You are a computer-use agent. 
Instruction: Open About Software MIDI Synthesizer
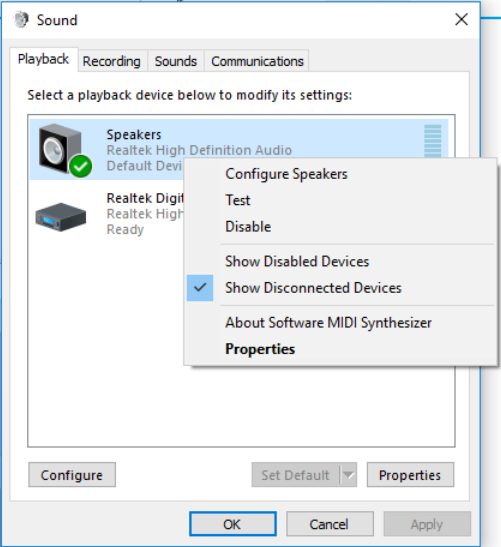coord(328,323)
